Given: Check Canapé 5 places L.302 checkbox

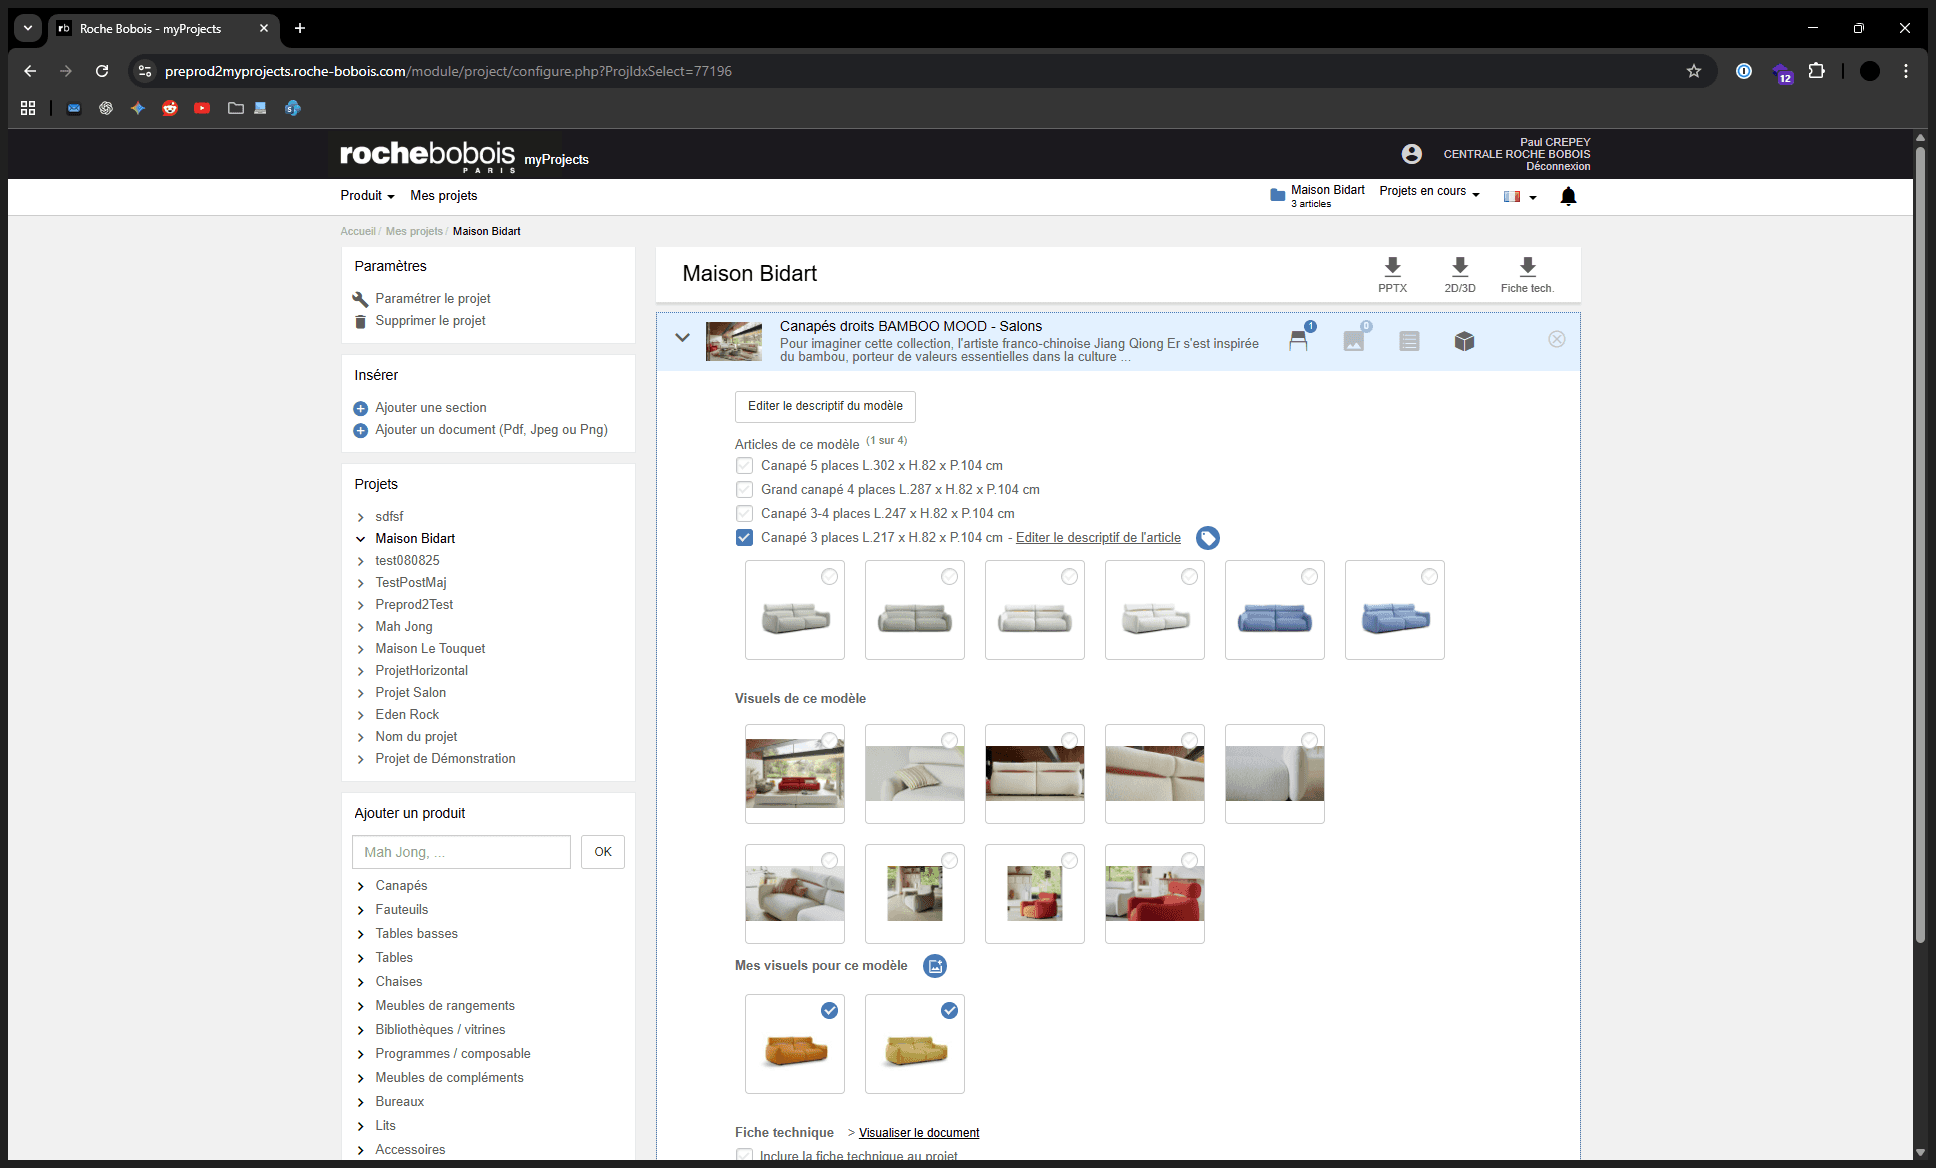Looking at the screenshot, I should (744, 466).
